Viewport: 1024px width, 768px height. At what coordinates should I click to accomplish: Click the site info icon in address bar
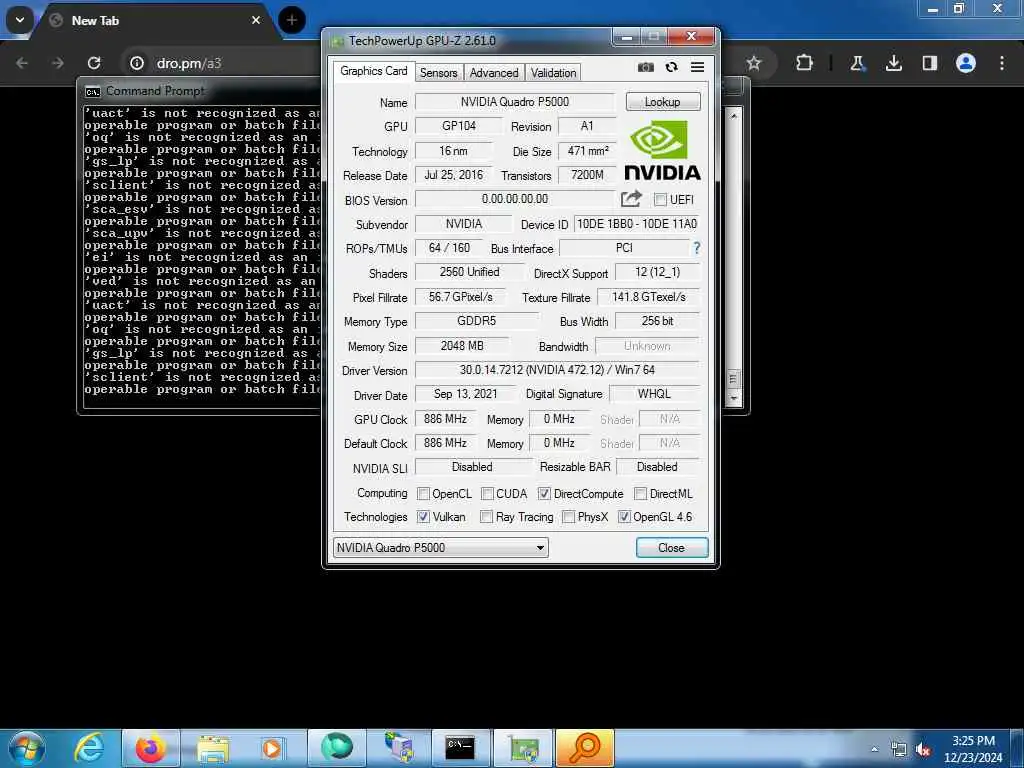(136, 63)
